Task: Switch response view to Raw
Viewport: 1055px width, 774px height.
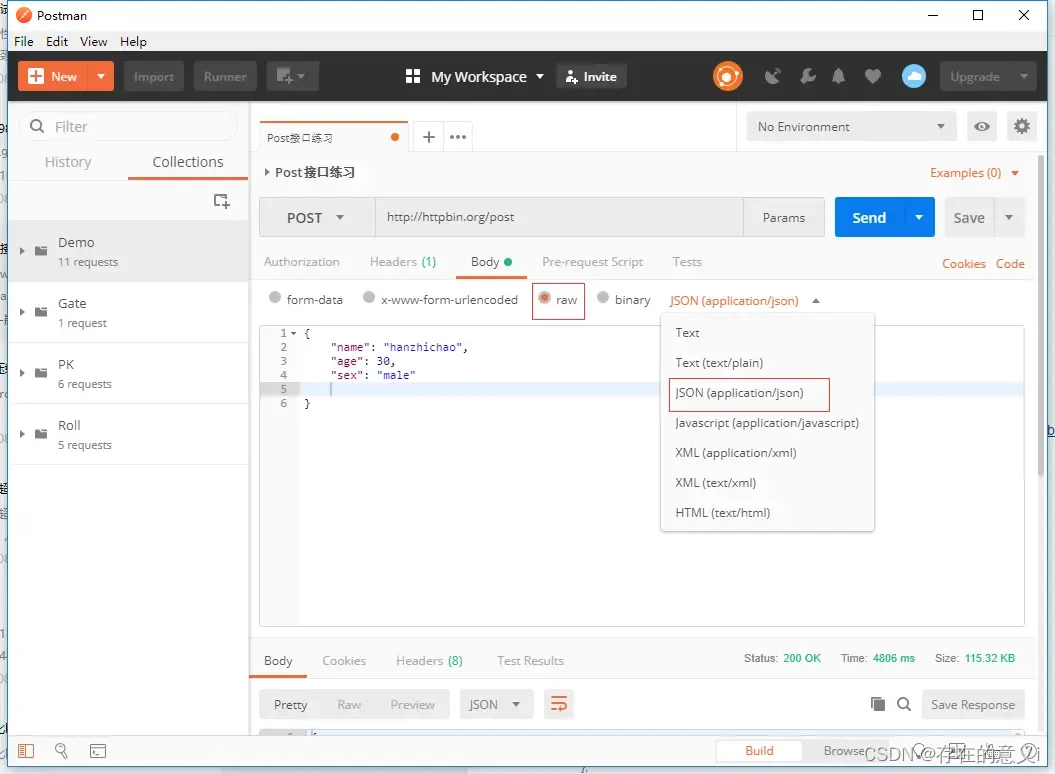Action: click(349, 704)
